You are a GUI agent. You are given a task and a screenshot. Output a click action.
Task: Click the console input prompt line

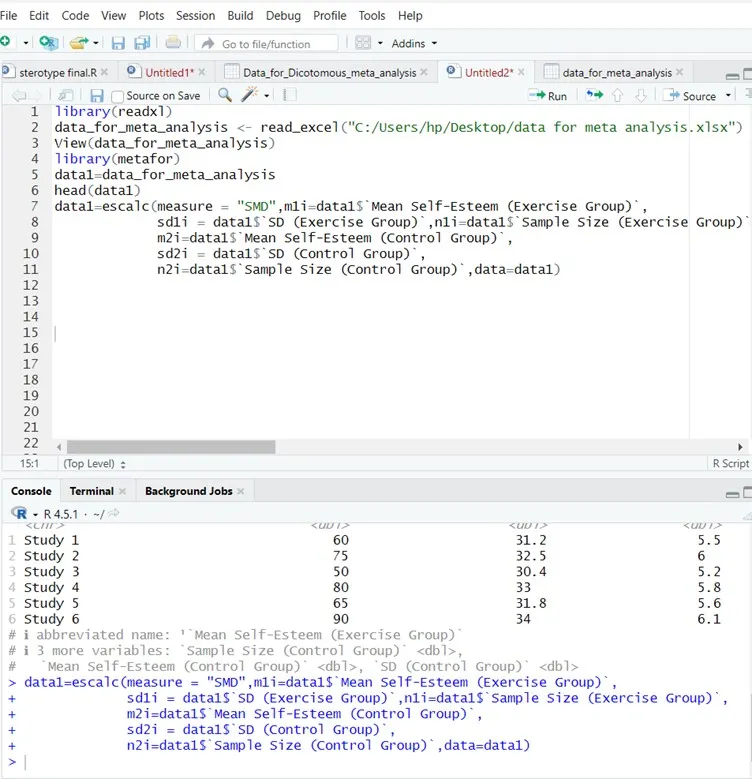tap(377, 762)
